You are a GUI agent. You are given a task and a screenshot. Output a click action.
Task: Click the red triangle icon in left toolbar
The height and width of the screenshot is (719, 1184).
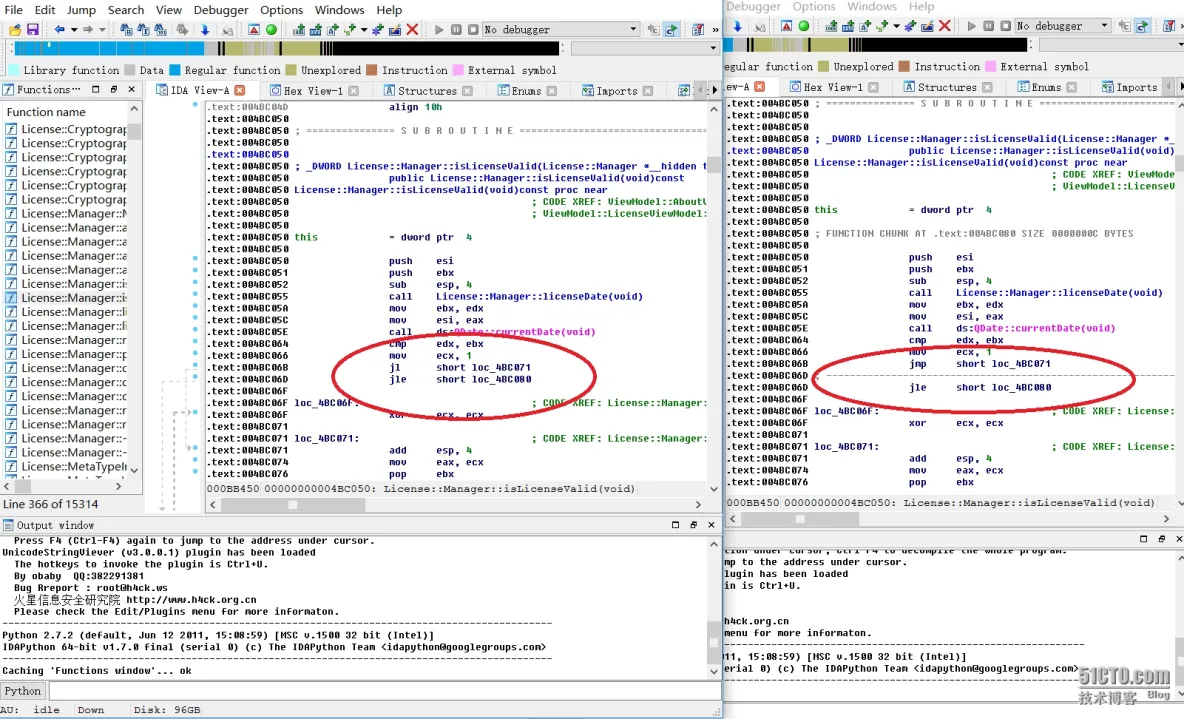tap(254, 29)
